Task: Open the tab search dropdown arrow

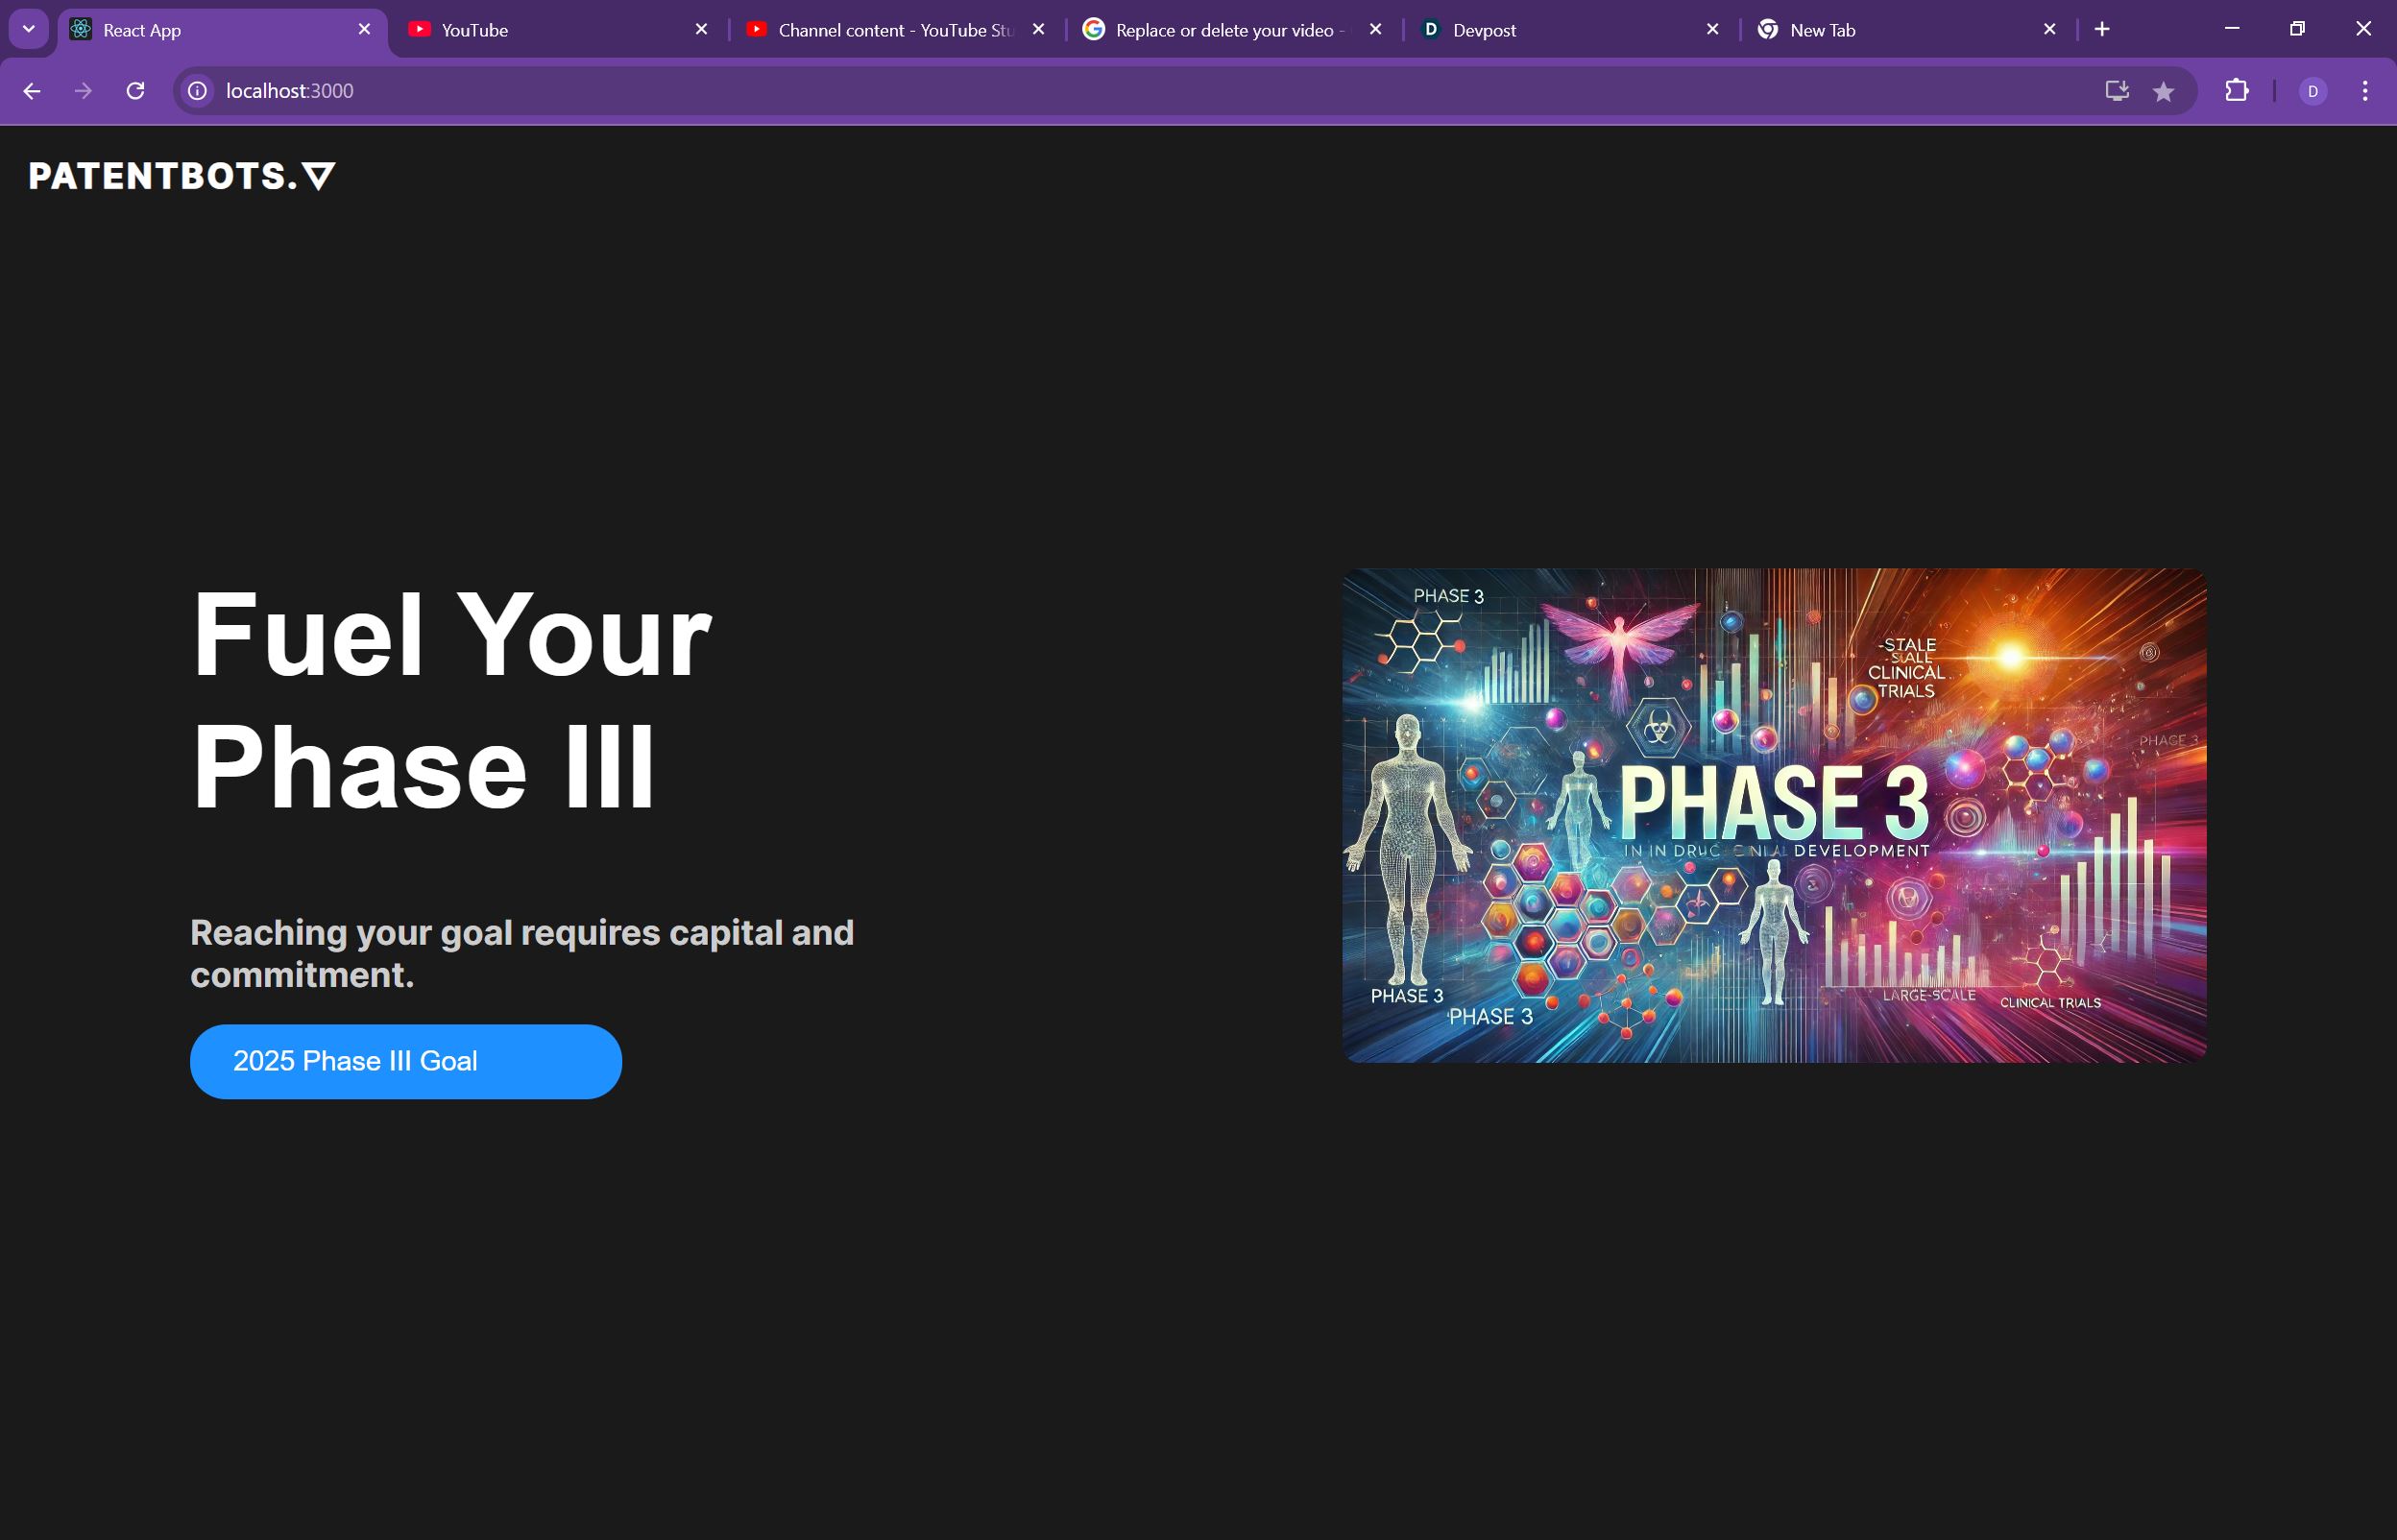Action: point(29,29)
